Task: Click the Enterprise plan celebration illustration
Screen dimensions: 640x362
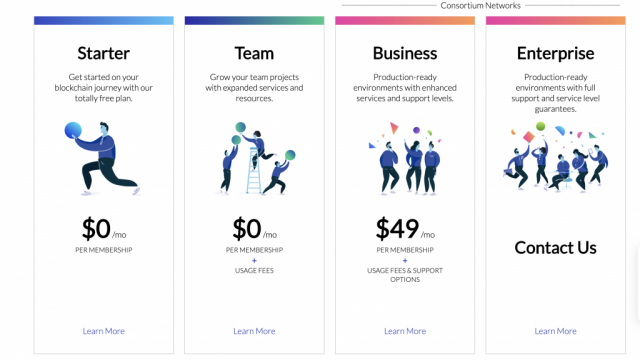Action: pos(556,156)
